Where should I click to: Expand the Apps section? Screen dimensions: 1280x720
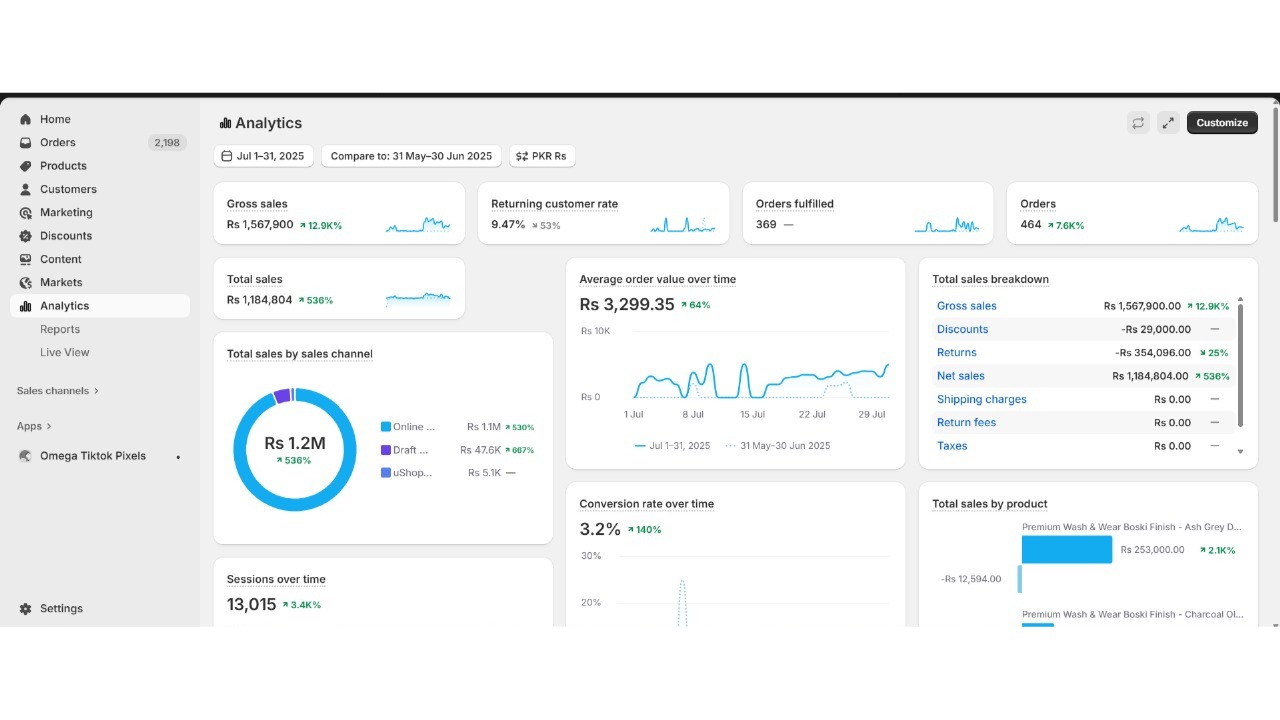click(x=34, y=426)
